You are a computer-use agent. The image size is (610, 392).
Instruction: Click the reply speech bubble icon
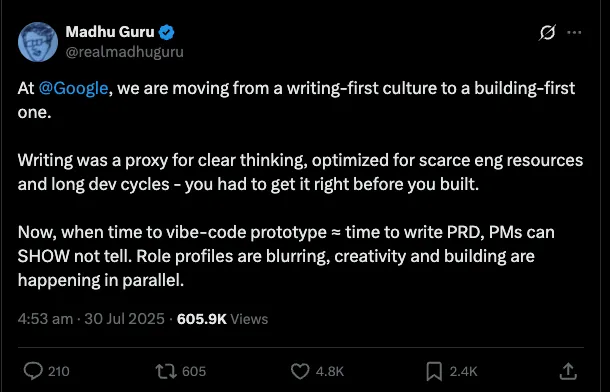(x=33, y=371)
